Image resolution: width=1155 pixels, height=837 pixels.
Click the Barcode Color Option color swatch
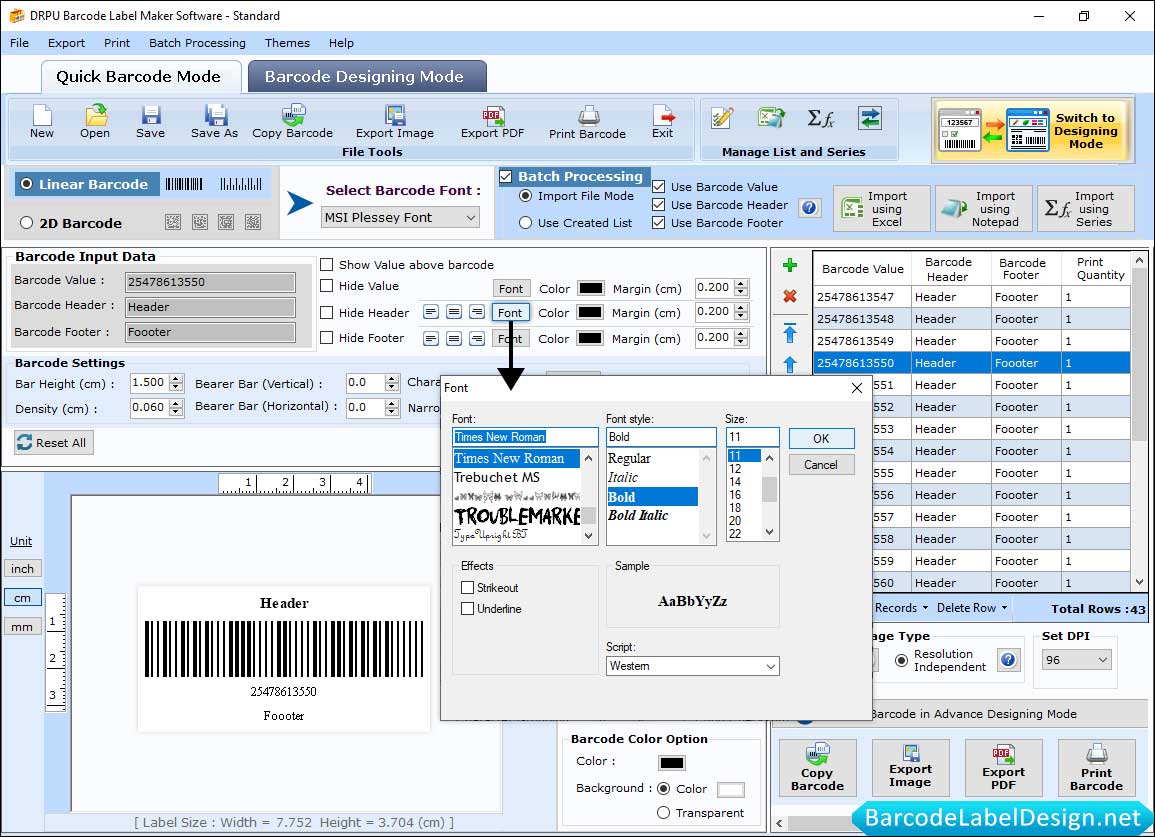[x=672, y=762]
